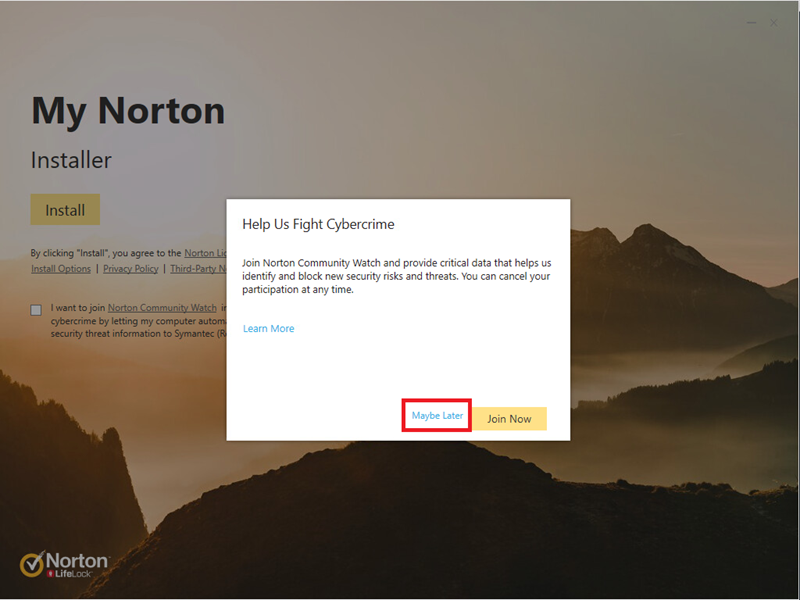Click the 'Help Us Fight Cybercrime' heading

[x=318, y=224]
